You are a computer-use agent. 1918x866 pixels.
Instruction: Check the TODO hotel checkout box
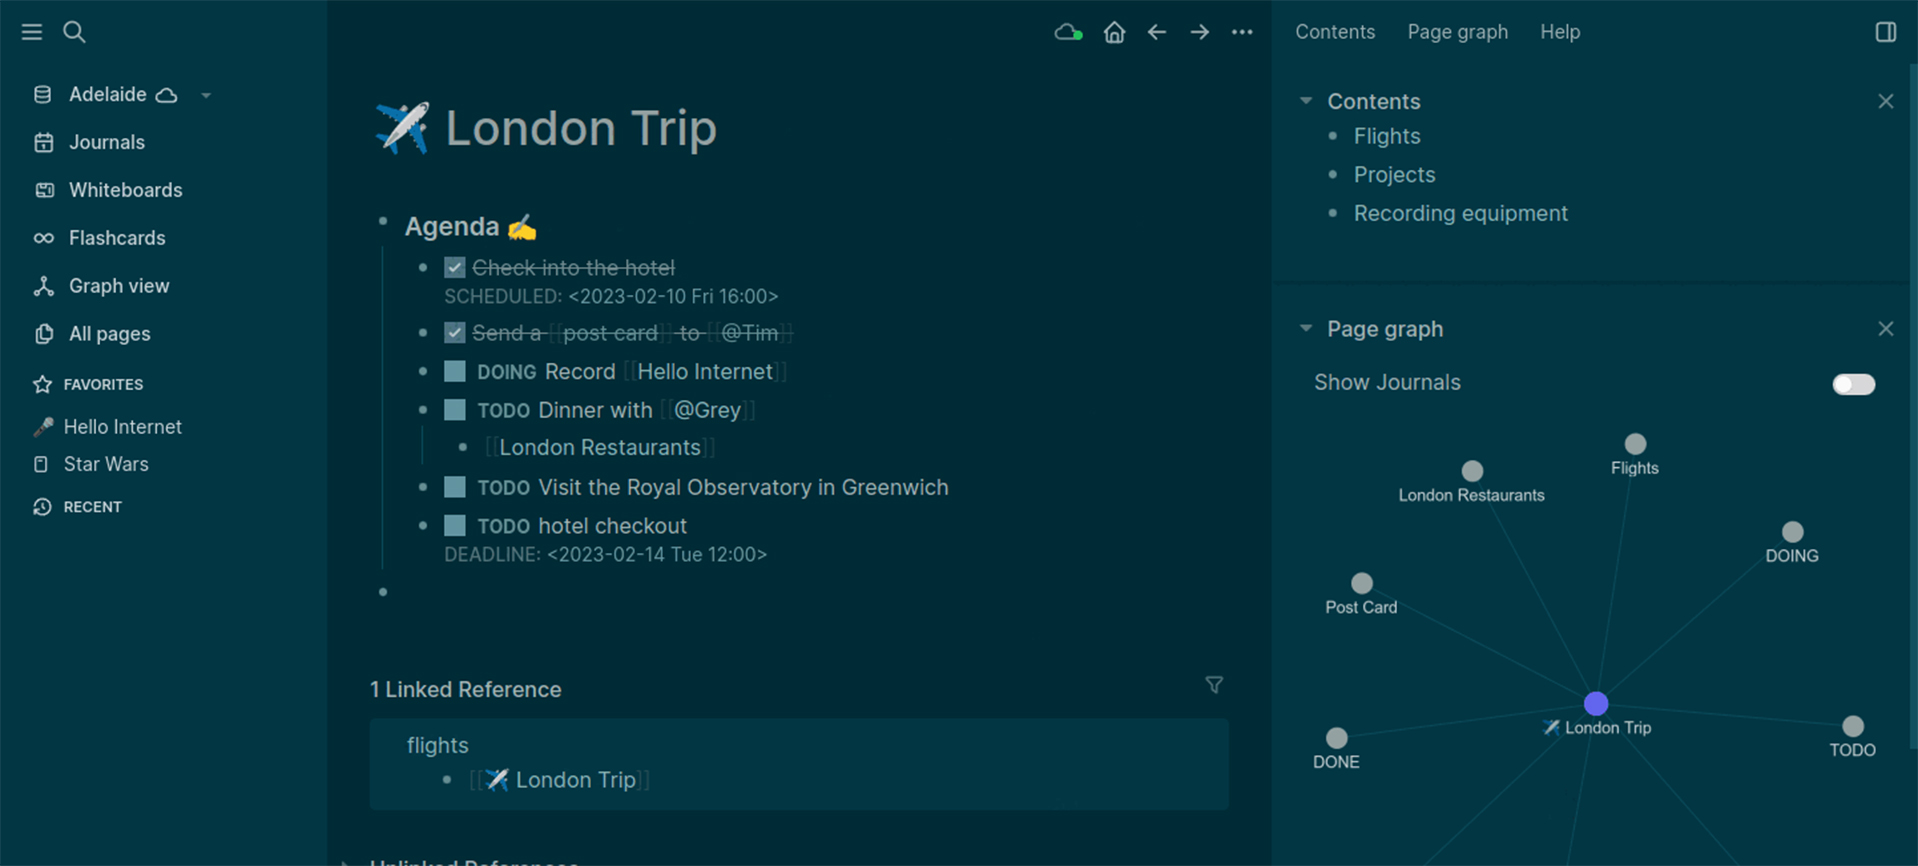click(x=455, y=526)
